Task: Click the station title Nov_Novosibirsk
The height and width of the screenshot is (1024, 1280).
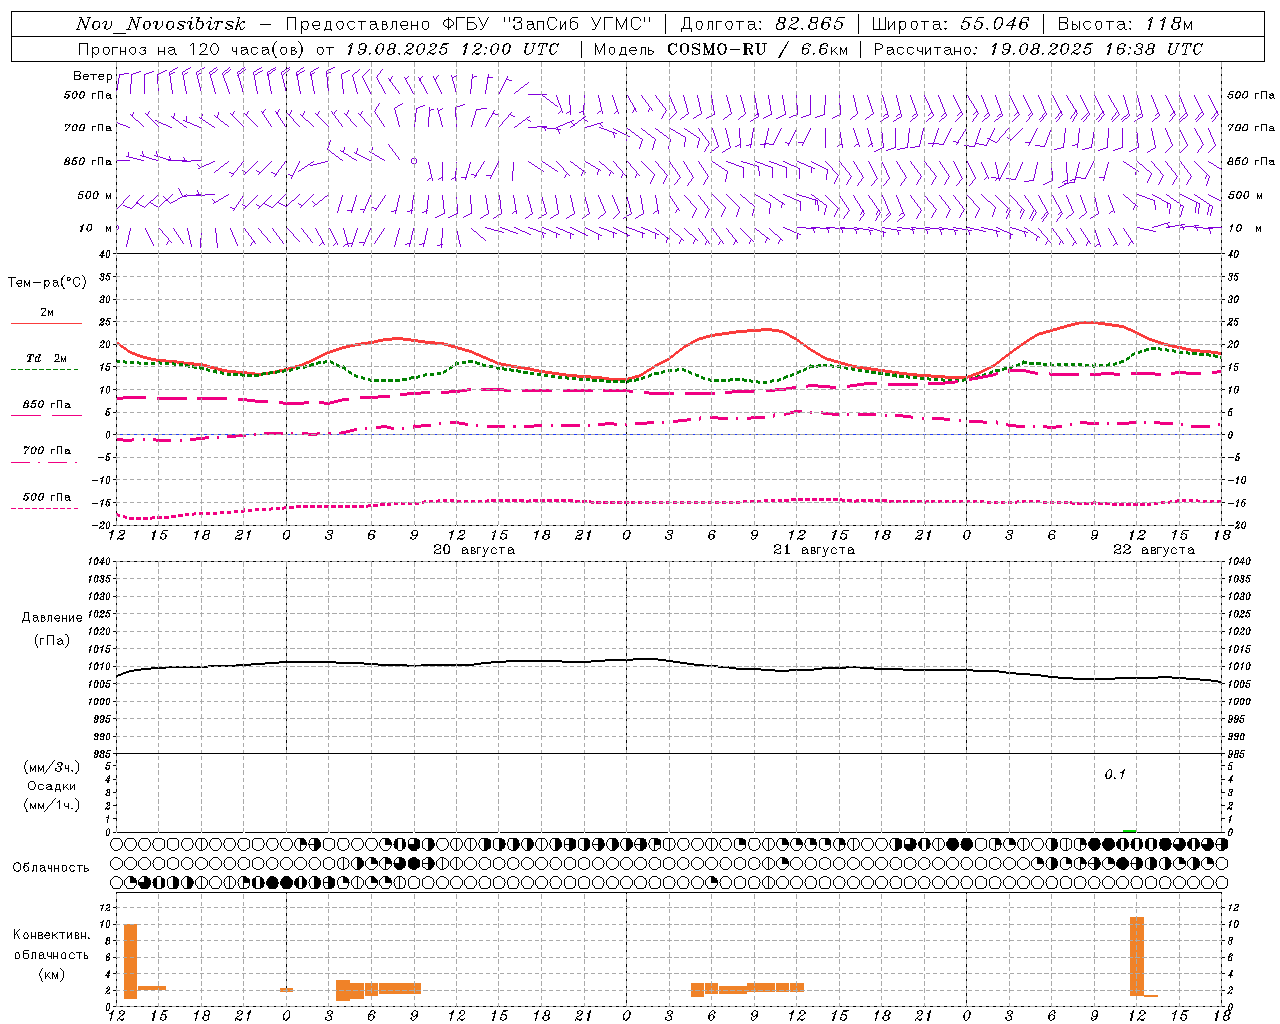Action: point(161,24)
